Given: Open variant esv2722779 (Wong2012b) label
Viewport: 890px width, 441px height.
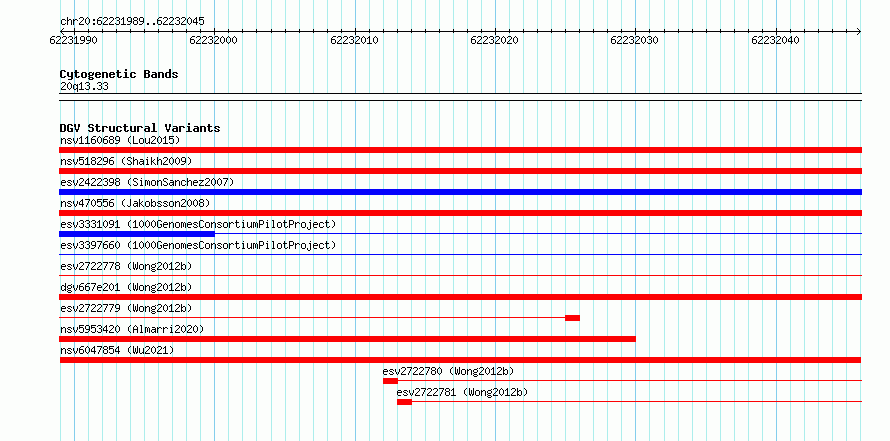Looking at the screenshot, I should (126, 308).
